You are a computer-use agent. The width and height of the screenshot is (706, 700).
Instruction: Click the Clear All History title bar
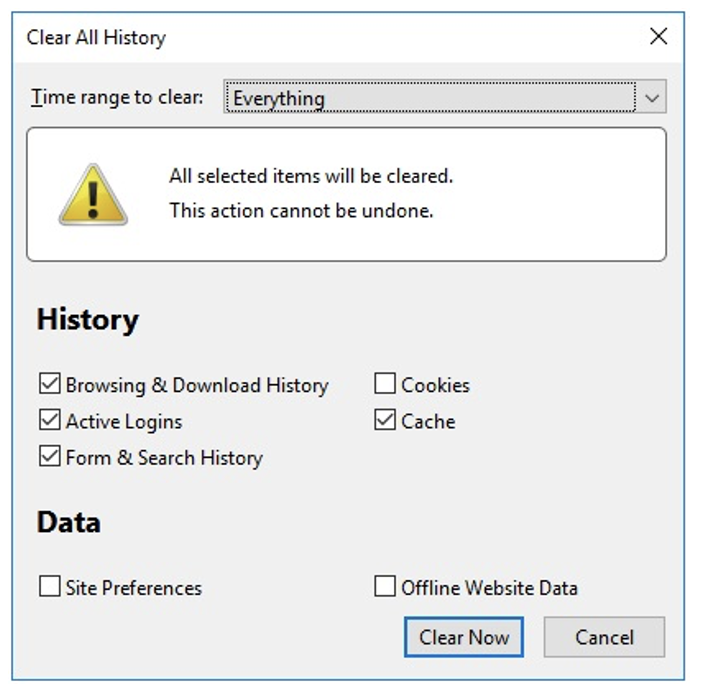(x=300, y=37)
